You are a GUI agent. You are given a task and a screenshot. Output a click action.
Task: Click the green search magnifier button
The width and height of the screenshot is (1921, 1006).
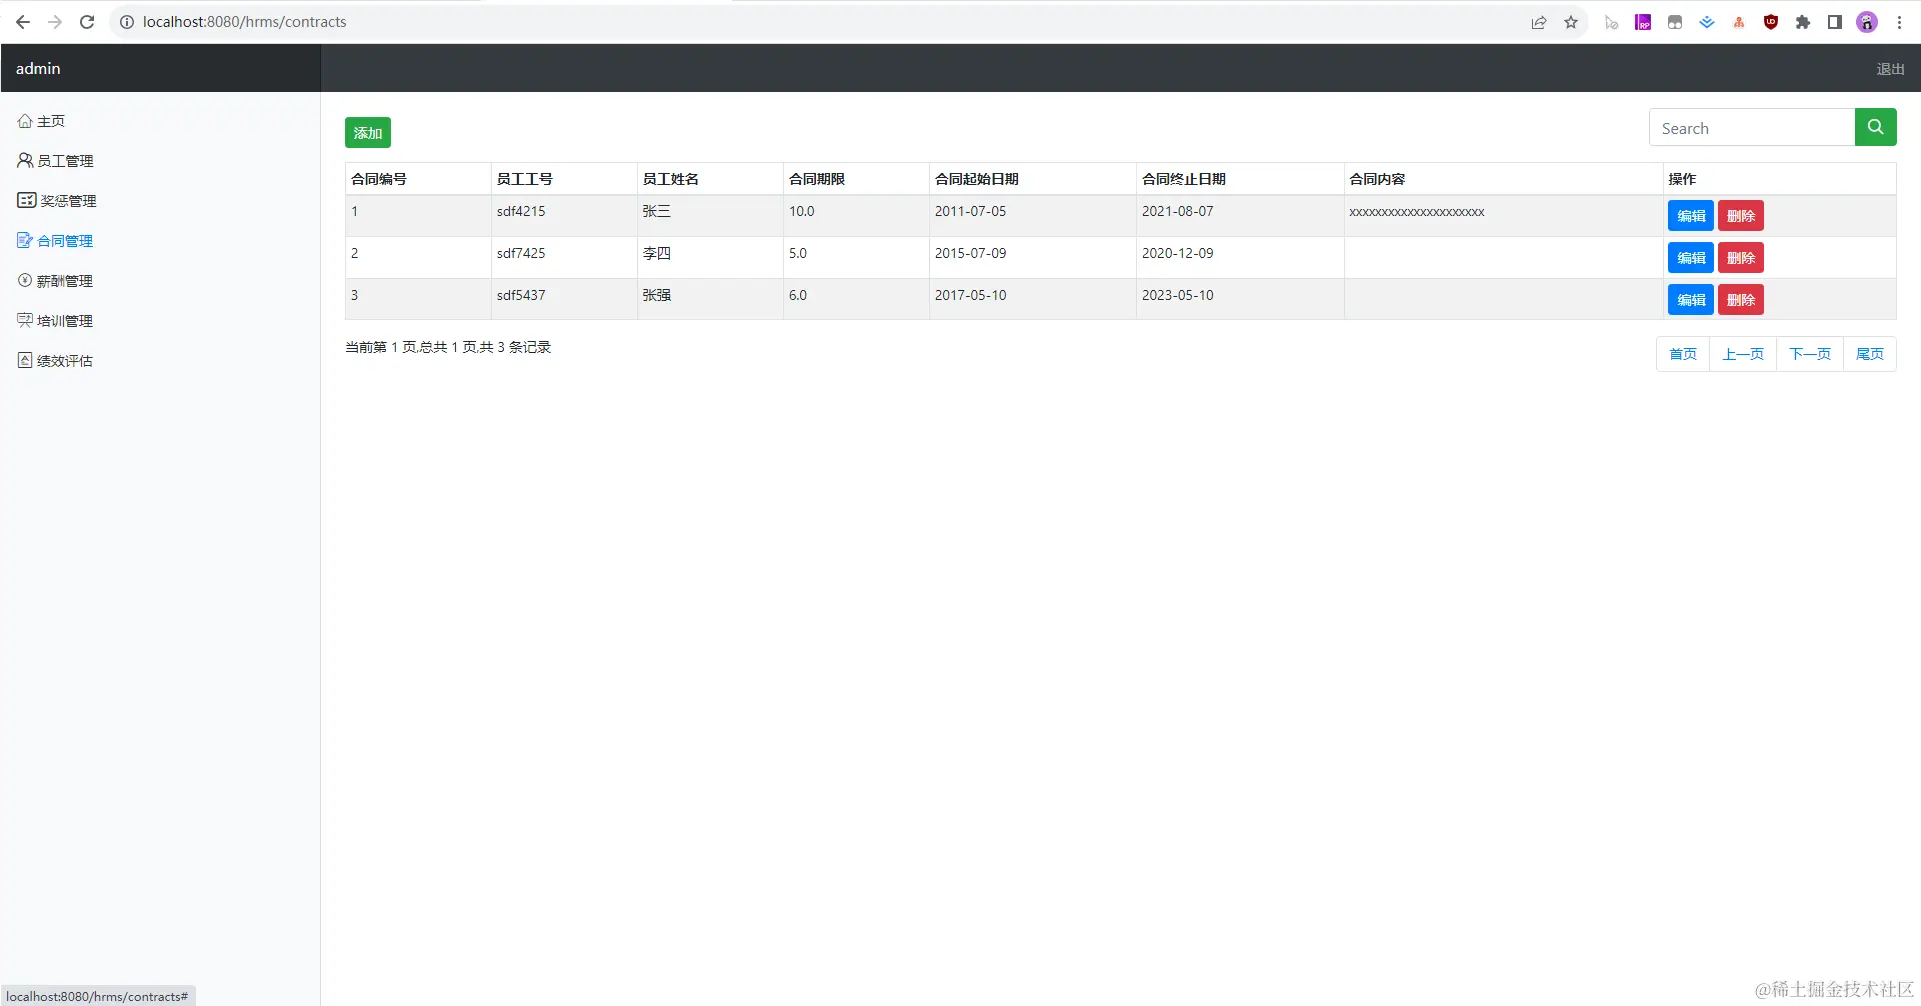[x=1875, y=127]
